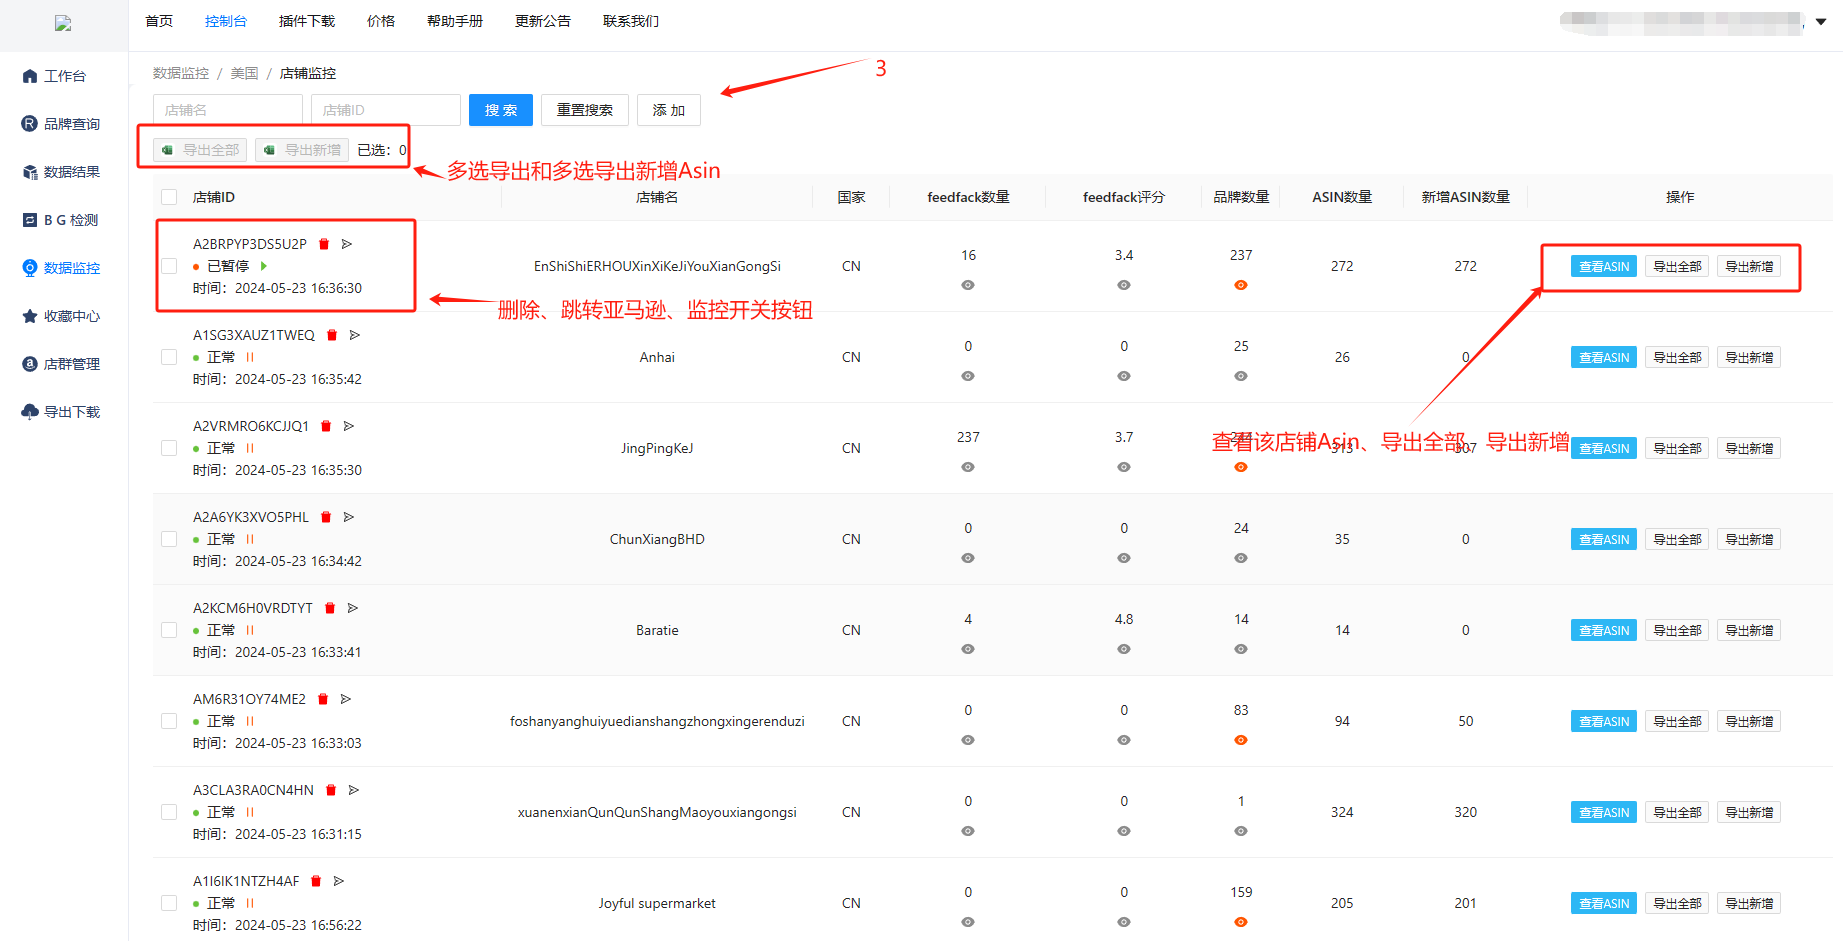
Task: Open the 品牌查询 sidebar item
Action: [x=61, y=124]
